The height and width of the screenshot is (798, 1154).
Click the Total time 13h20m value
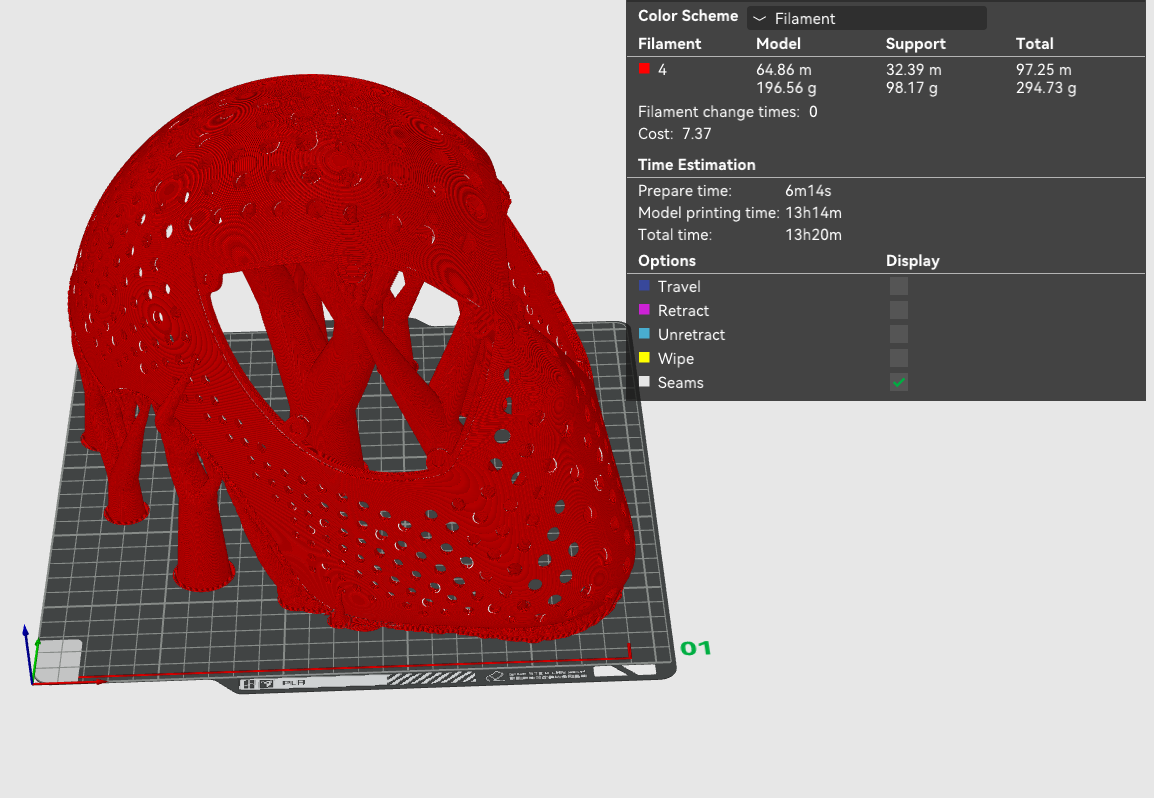click(813, 235)
